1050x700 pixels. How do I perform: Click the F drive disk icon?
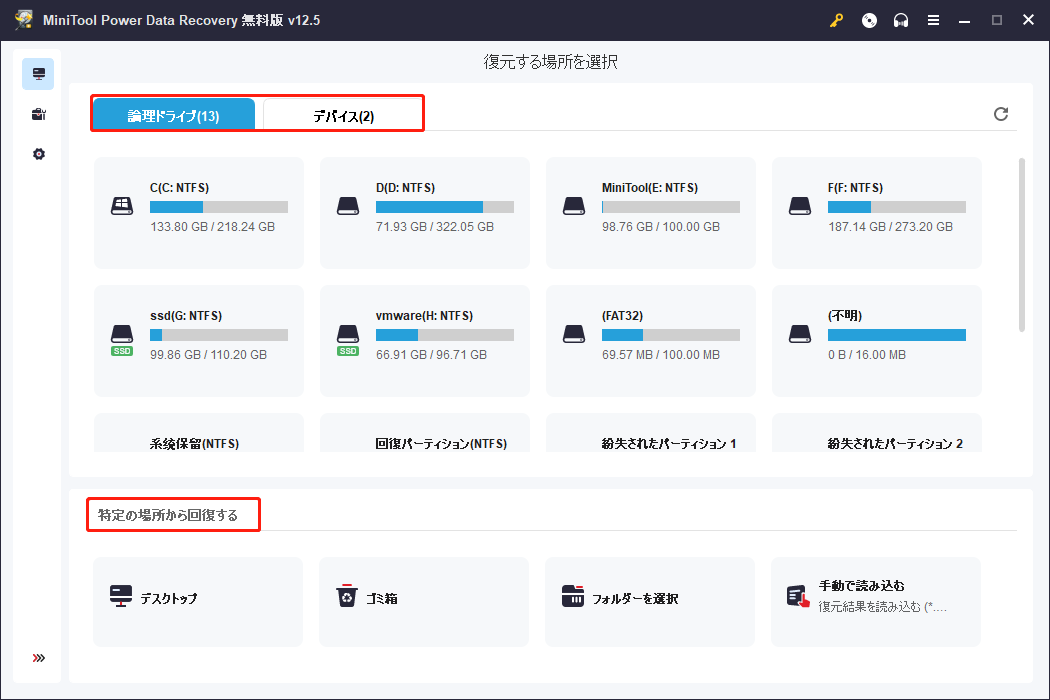(x=800, y=206)
